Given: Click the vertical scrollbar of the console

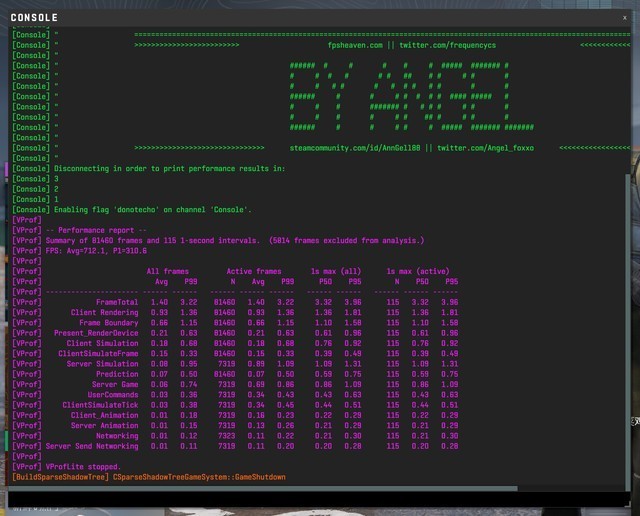Looking at the screenshot, I should [x=627, y=331].
